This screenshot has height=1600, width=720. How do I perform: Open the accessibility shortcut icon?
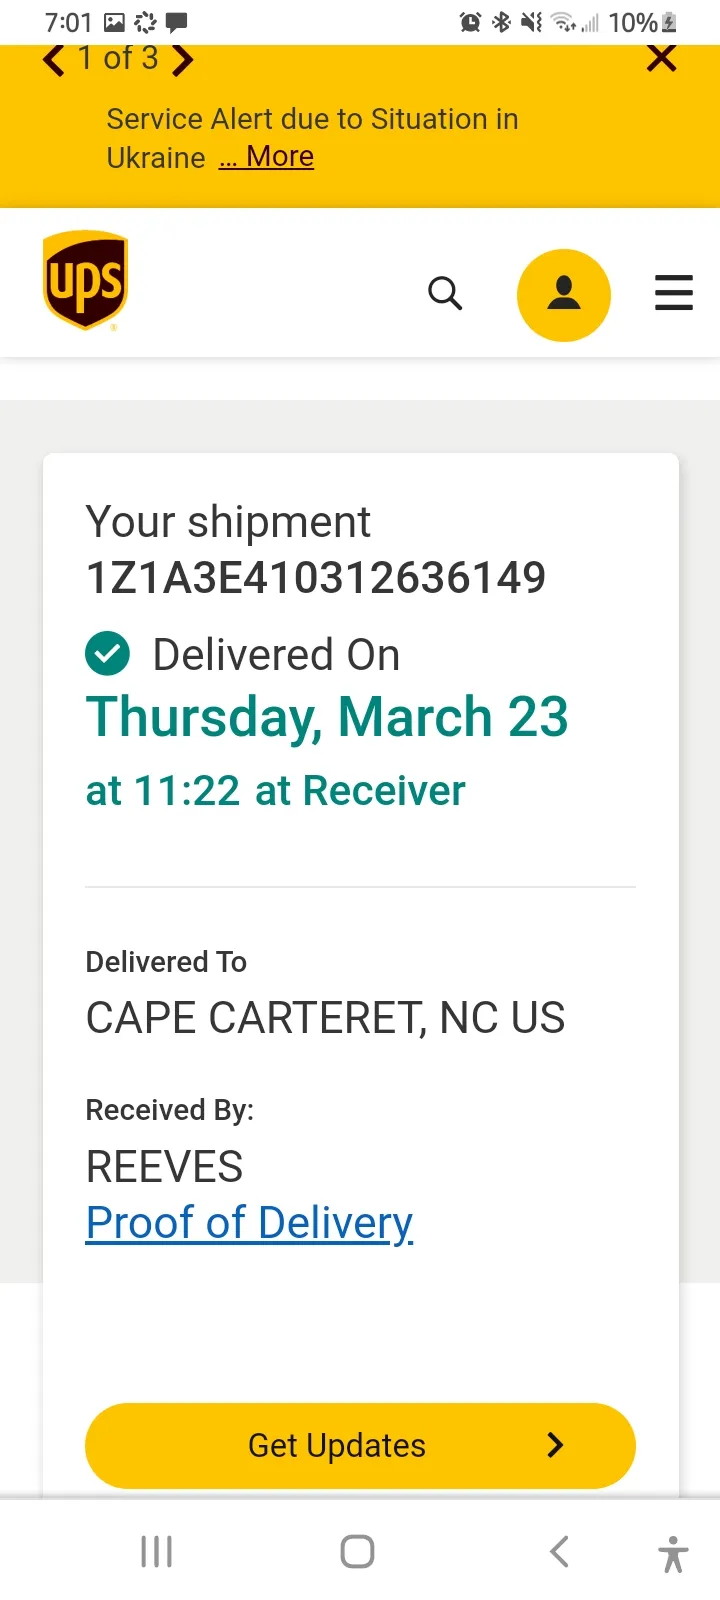[x=674, y=1554]
